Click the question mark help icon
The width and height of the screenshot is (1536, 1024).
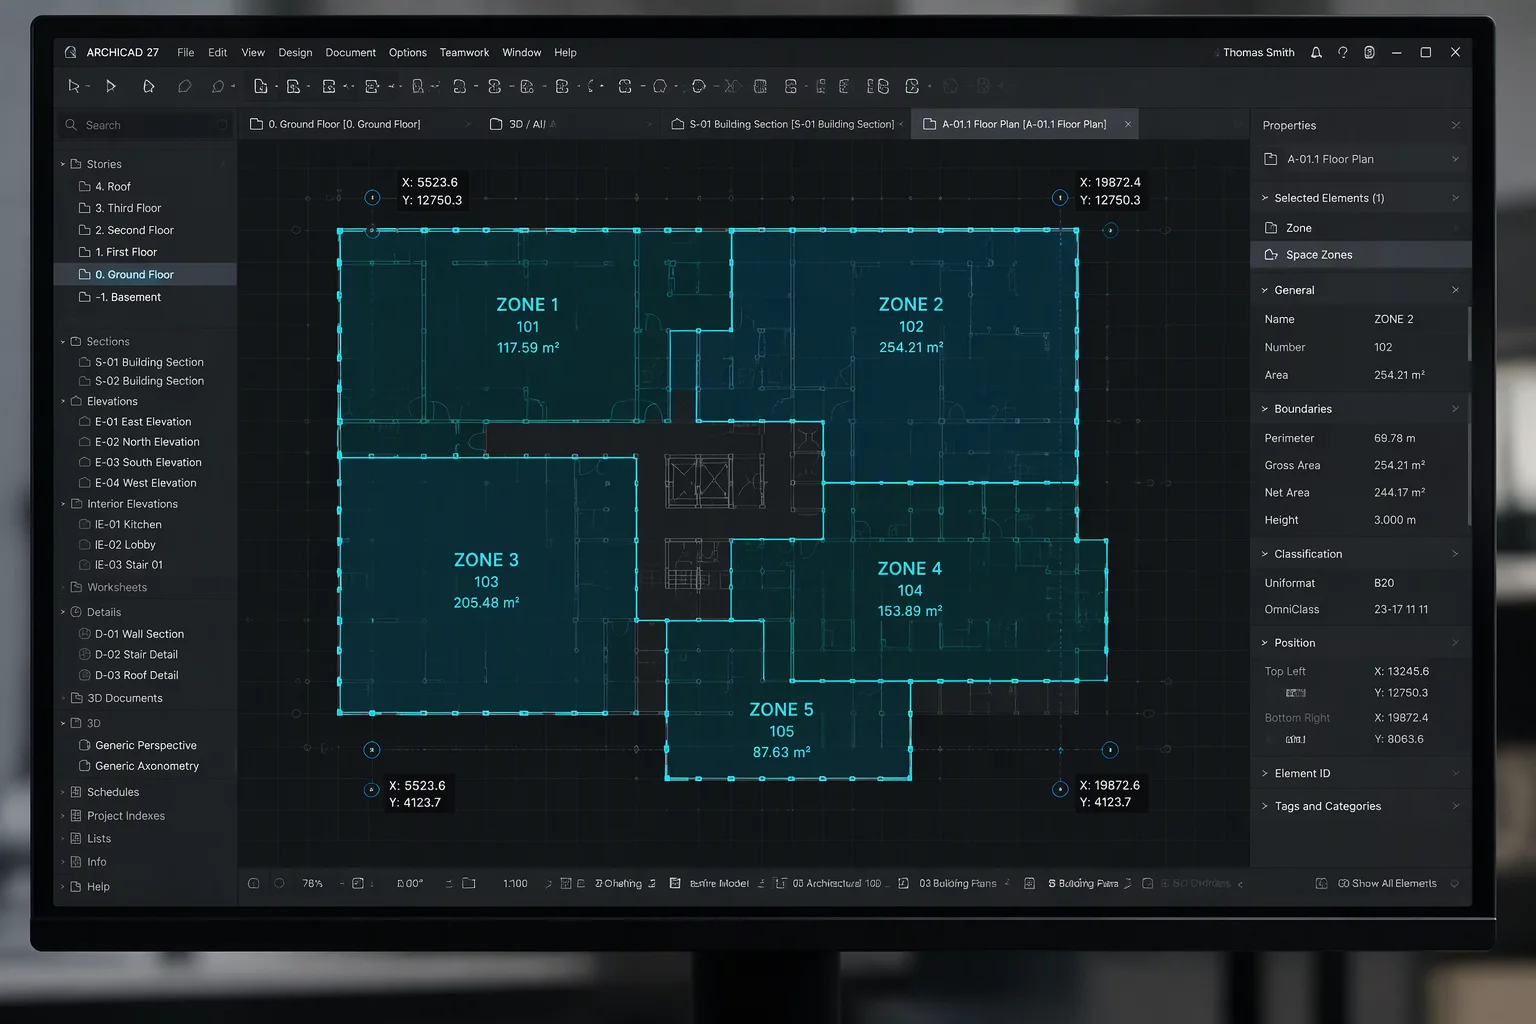pyautogui.click(x=1343, y=52)
